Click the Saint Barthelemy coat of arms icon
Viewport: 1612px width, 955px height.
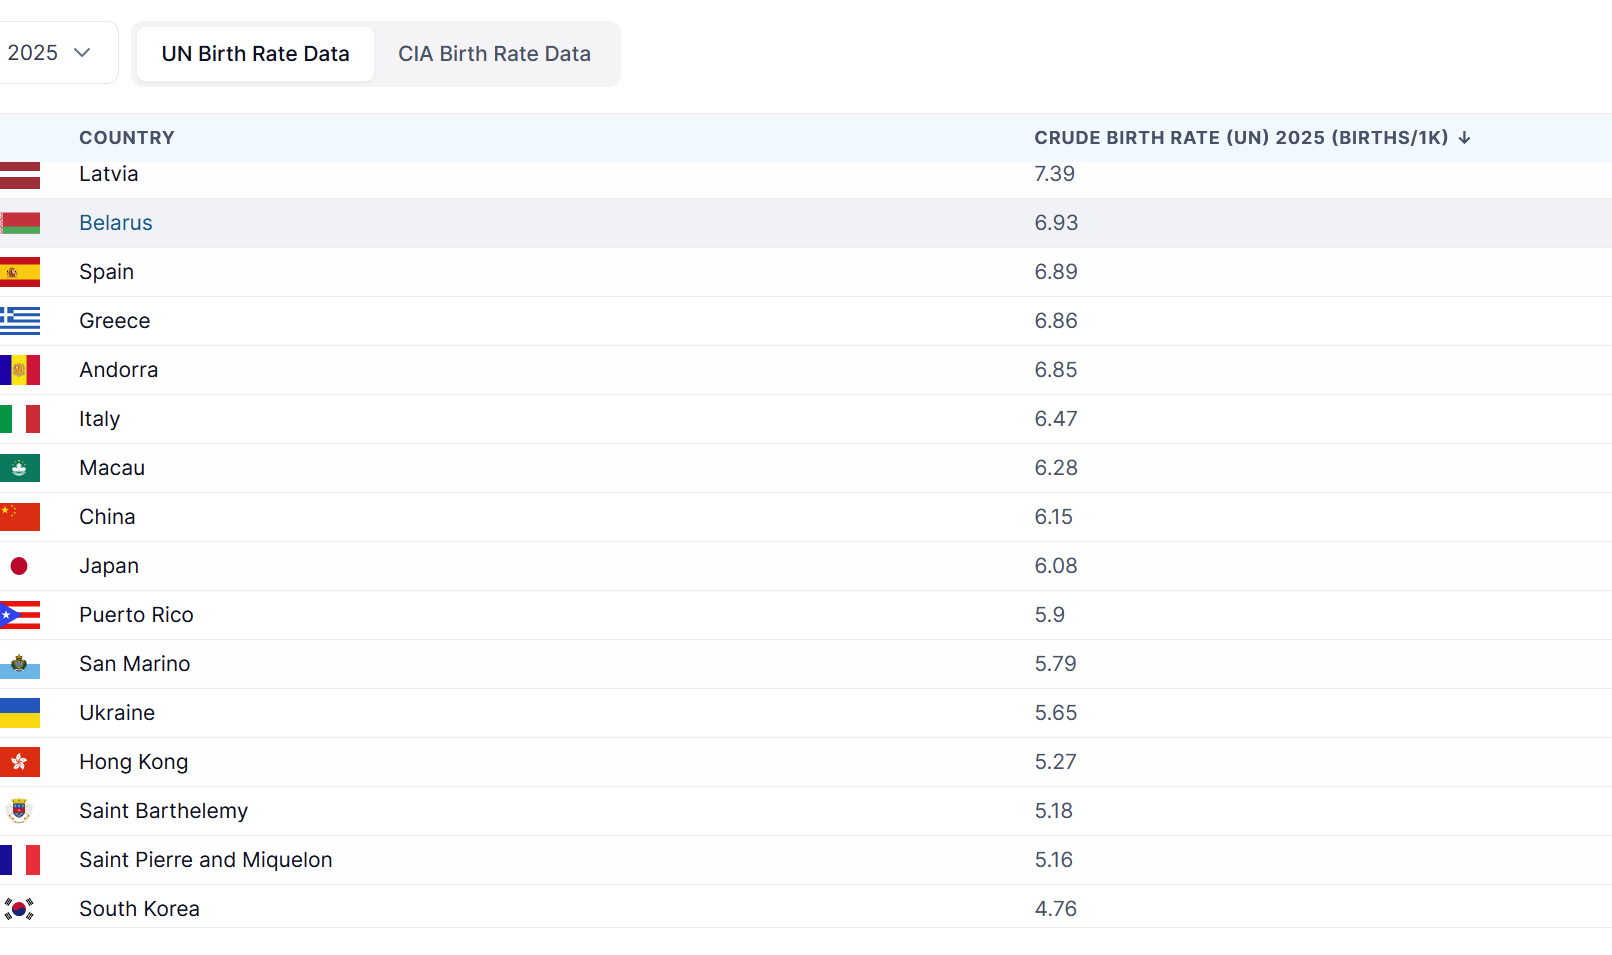pos(19,811)
